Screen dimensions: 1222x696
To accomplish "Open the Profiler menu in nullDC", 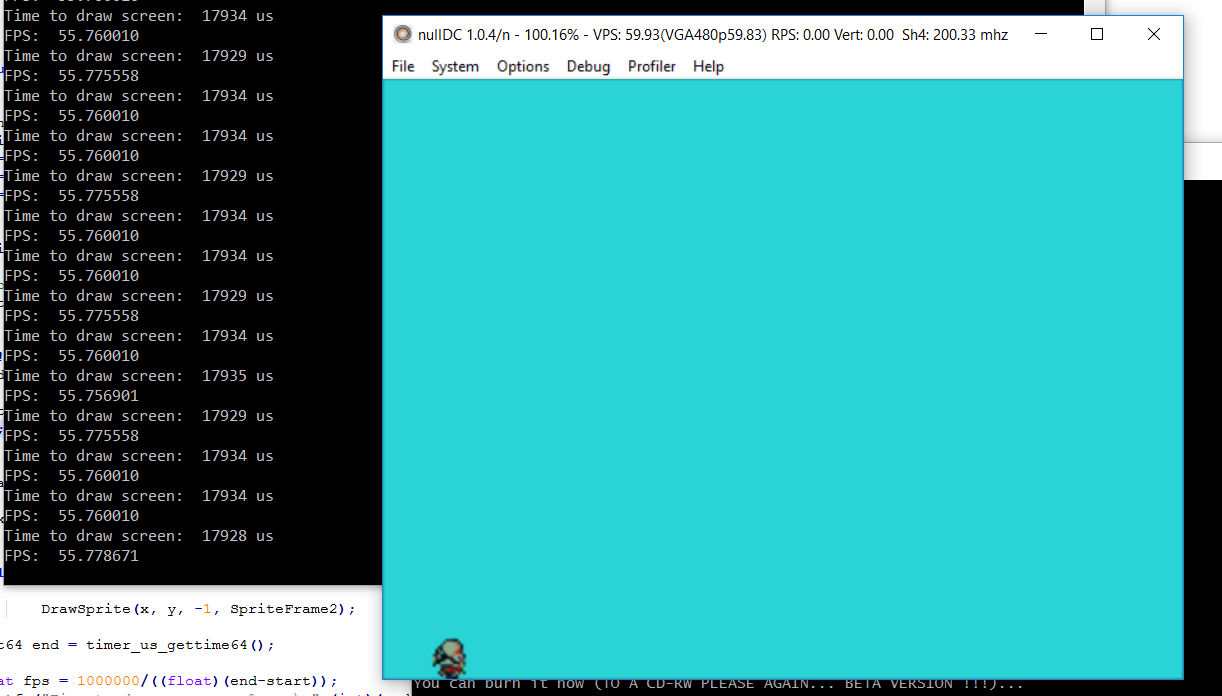I will pyautogui.click(x=652, y=66).
